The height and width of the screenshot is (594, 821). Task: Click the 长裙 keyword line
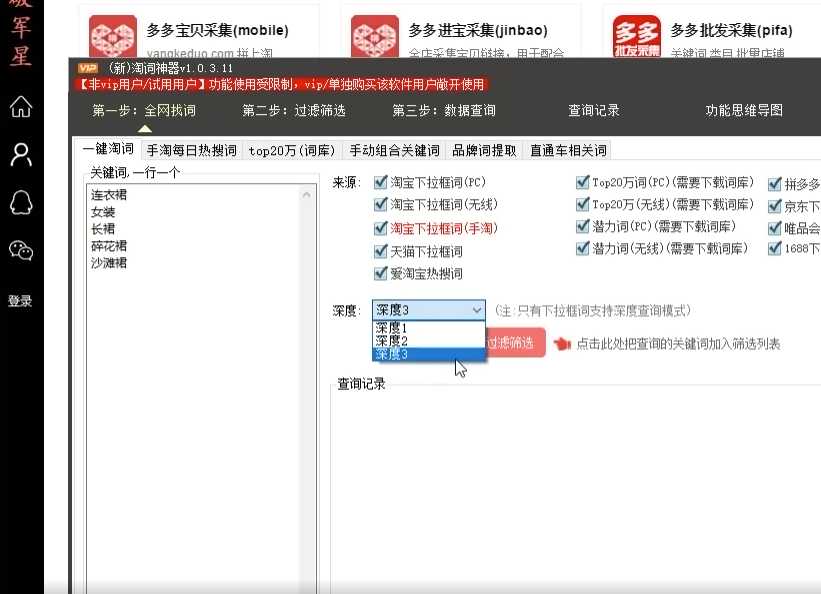(x=103, y=229)
